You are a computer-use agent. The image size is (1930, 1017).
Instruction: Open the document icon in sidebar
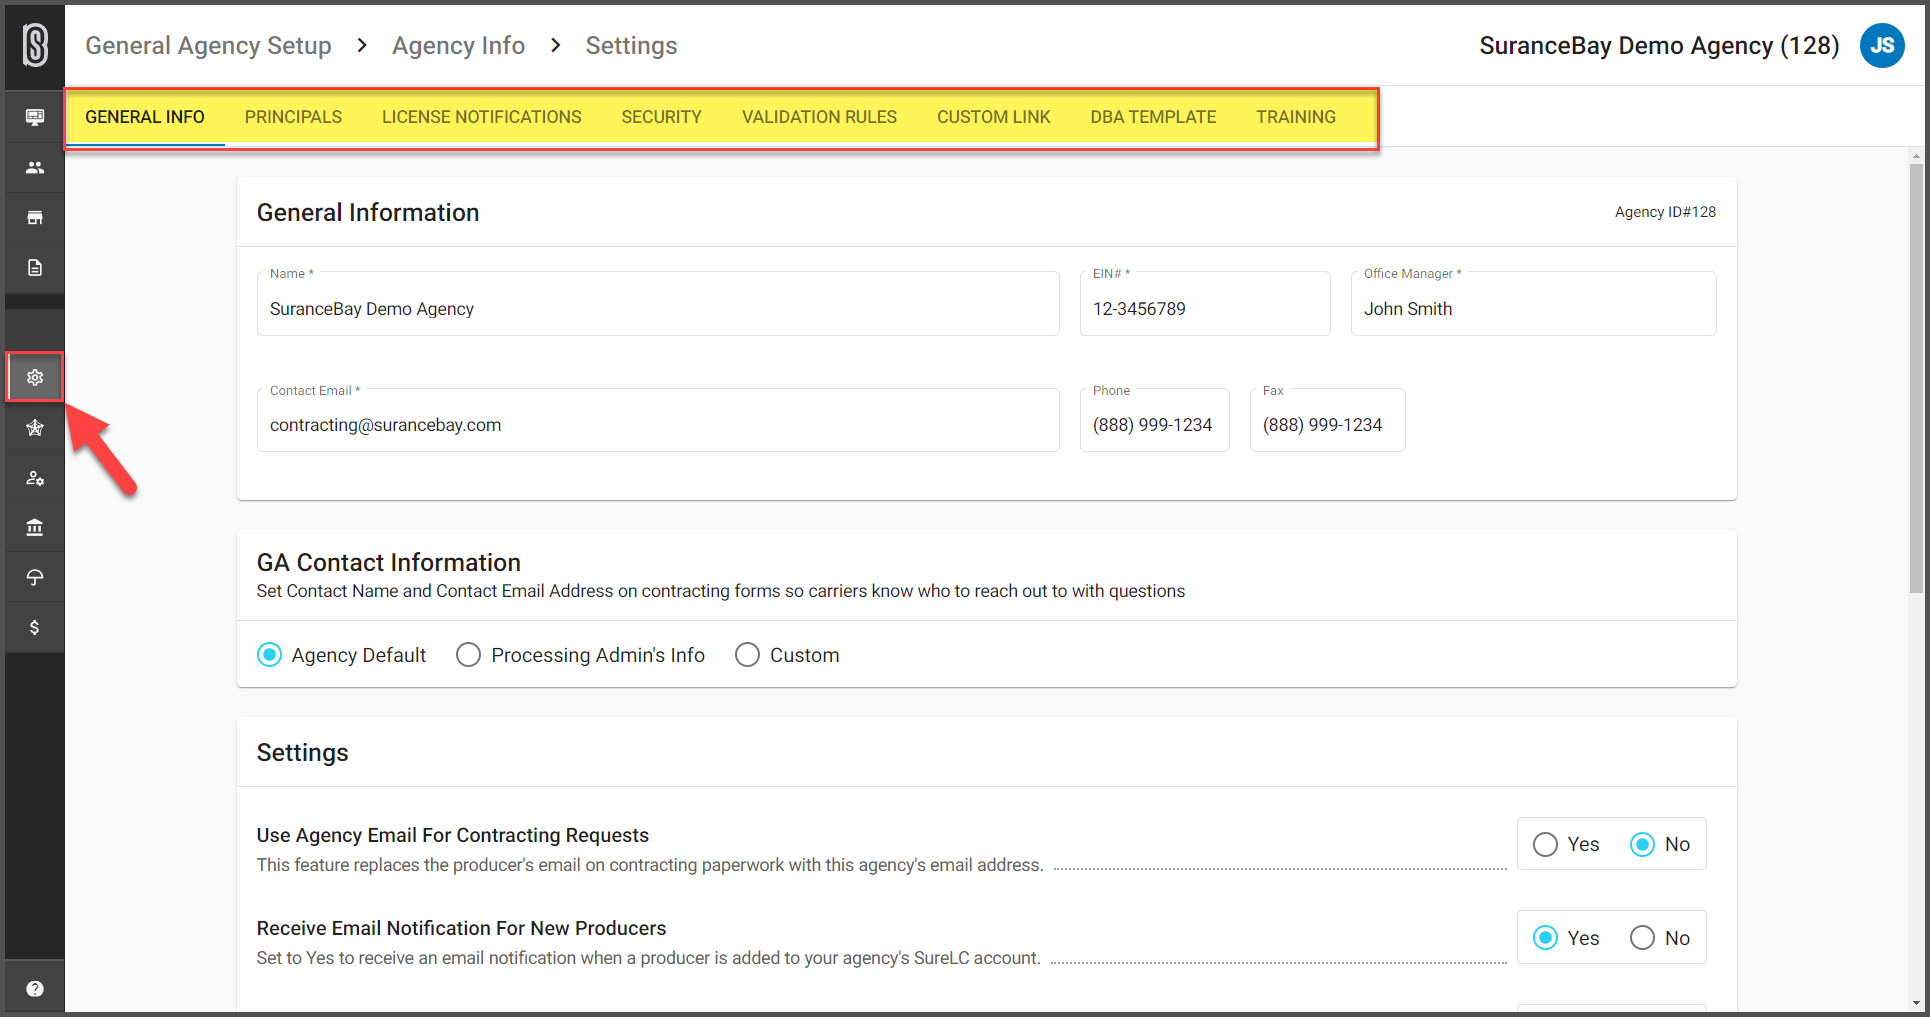pyautogui.click(x=35, y=267)
